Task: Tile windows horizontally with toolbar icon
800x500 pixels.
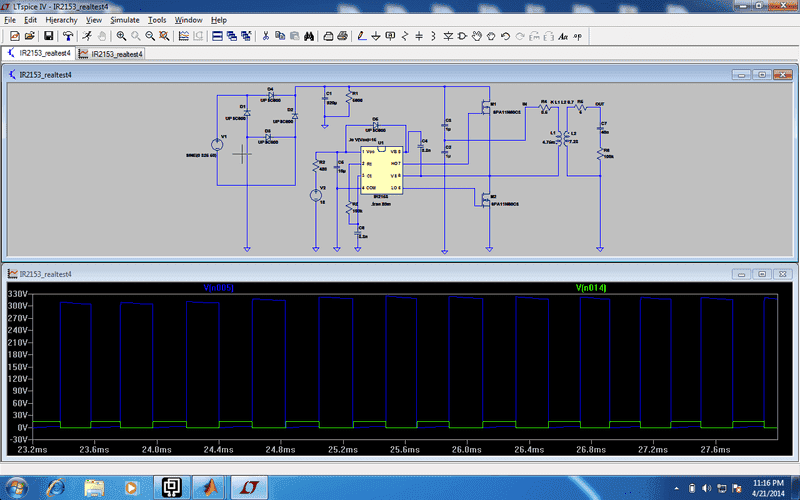Action: 217,36
